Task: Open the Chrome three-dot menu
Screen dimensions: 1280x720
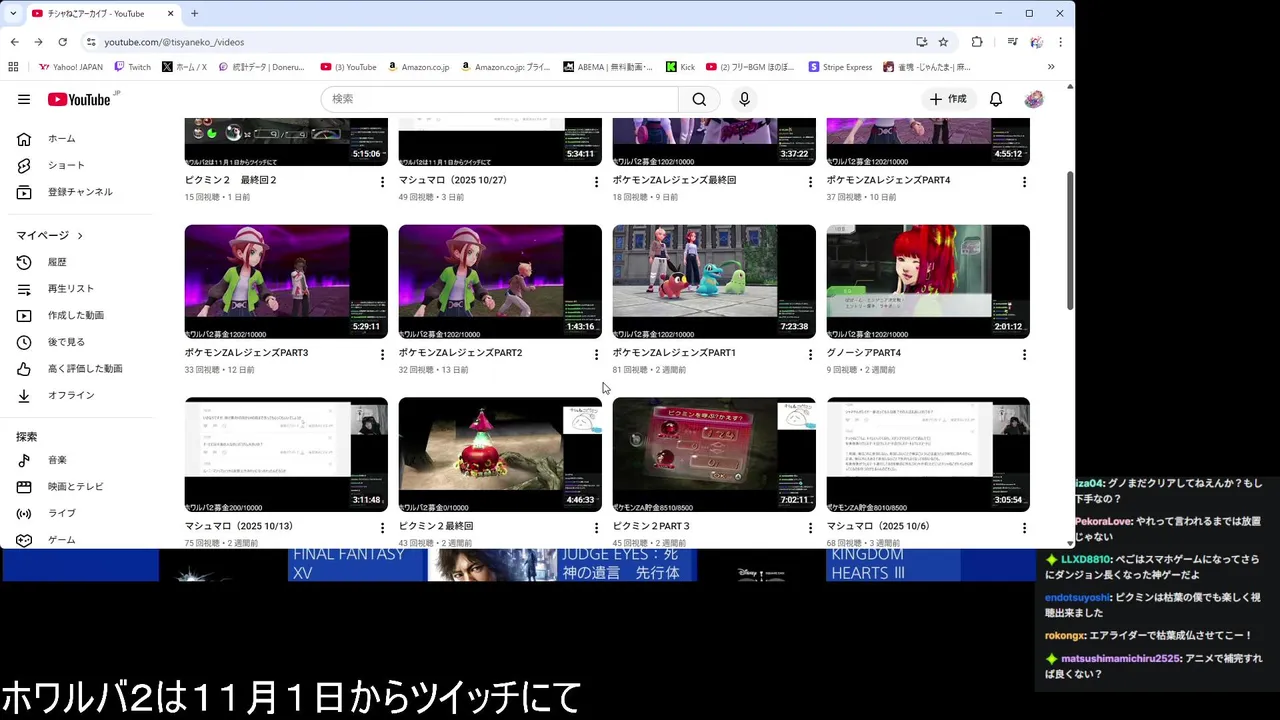Action: tap(1060, 42)
